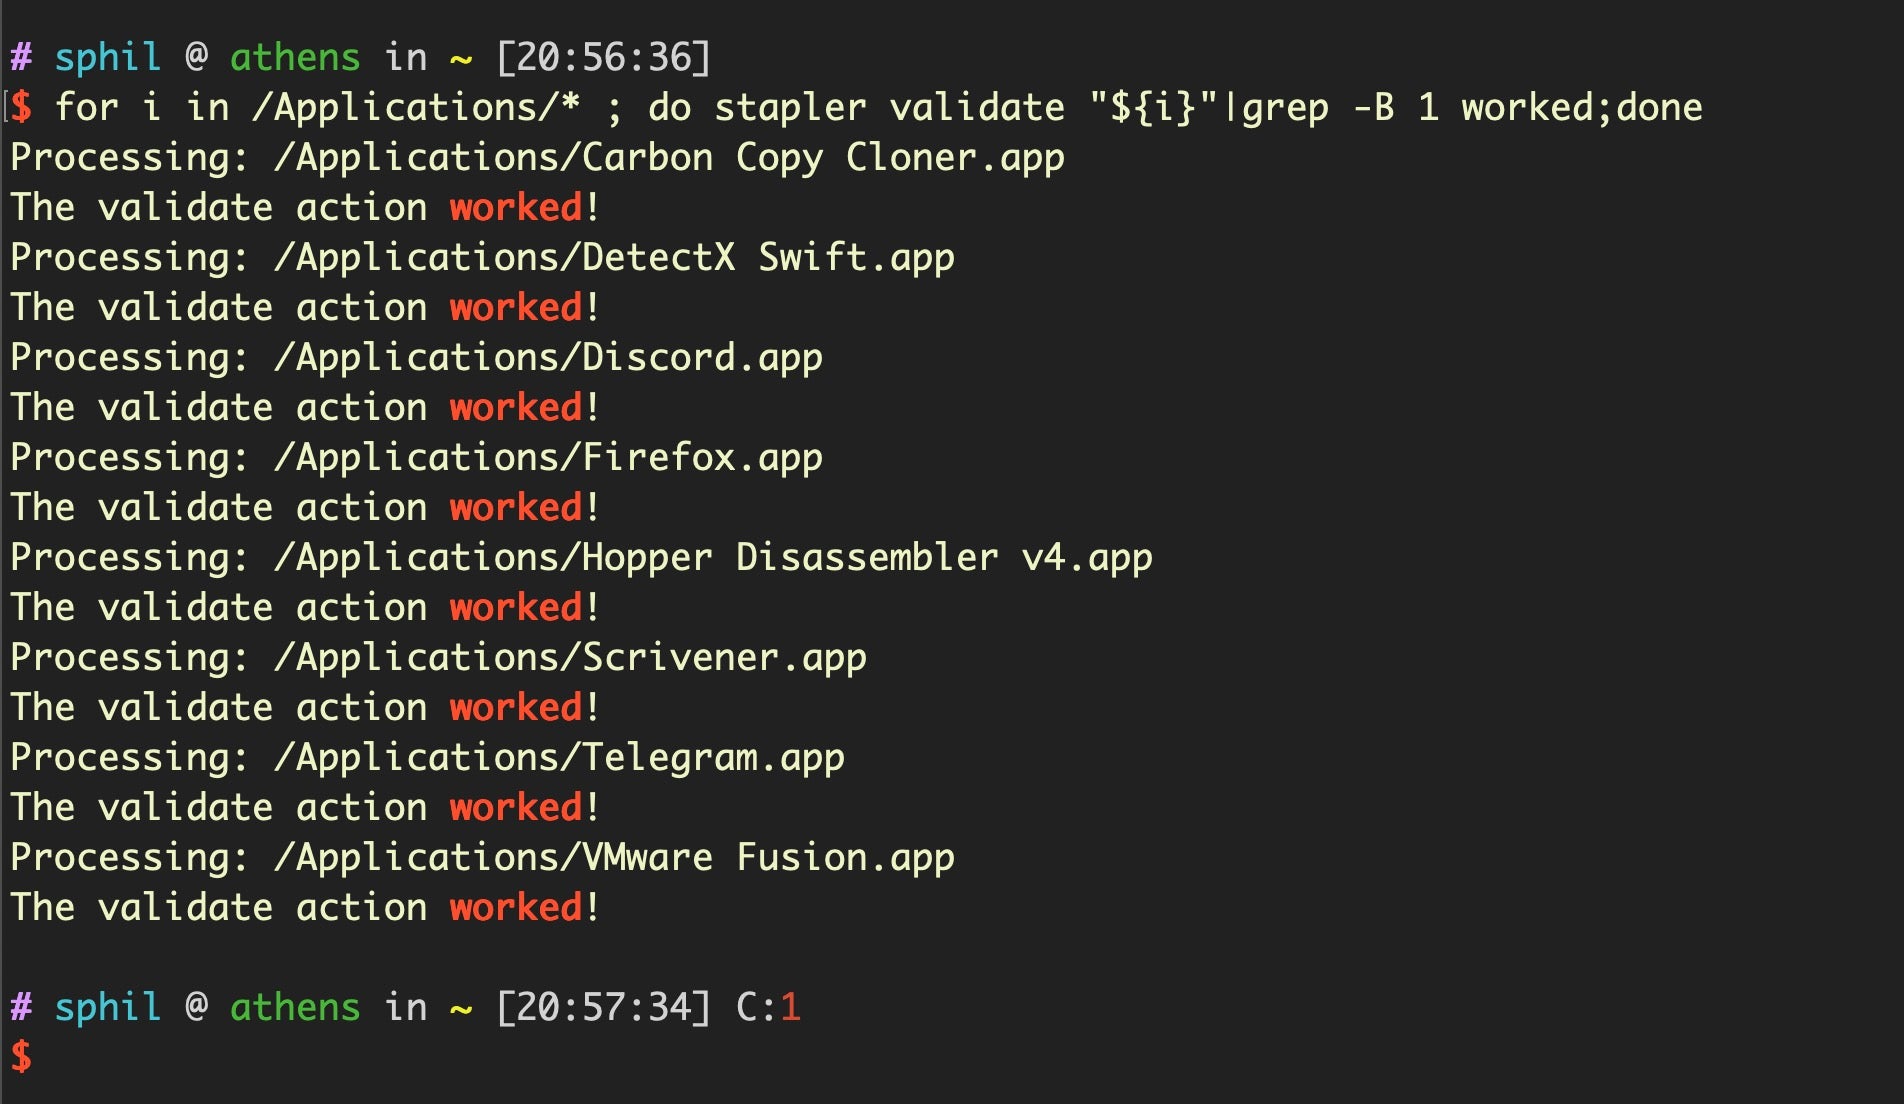The image size is (1904, 1104).
Task: Click the green hostname athens in first prompt
Action: point(295,58)
